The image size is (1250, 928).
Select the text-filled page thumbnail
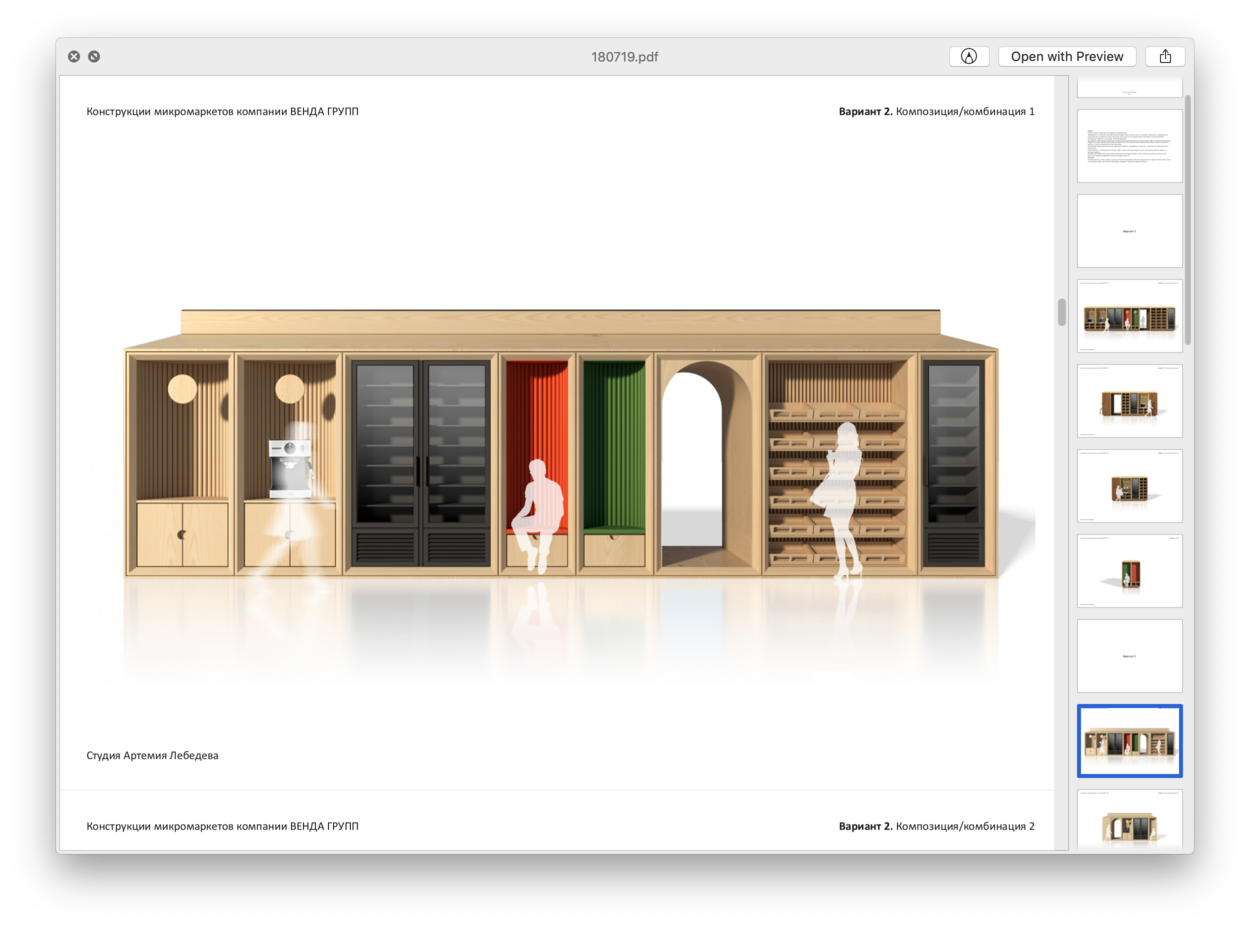1129,146
